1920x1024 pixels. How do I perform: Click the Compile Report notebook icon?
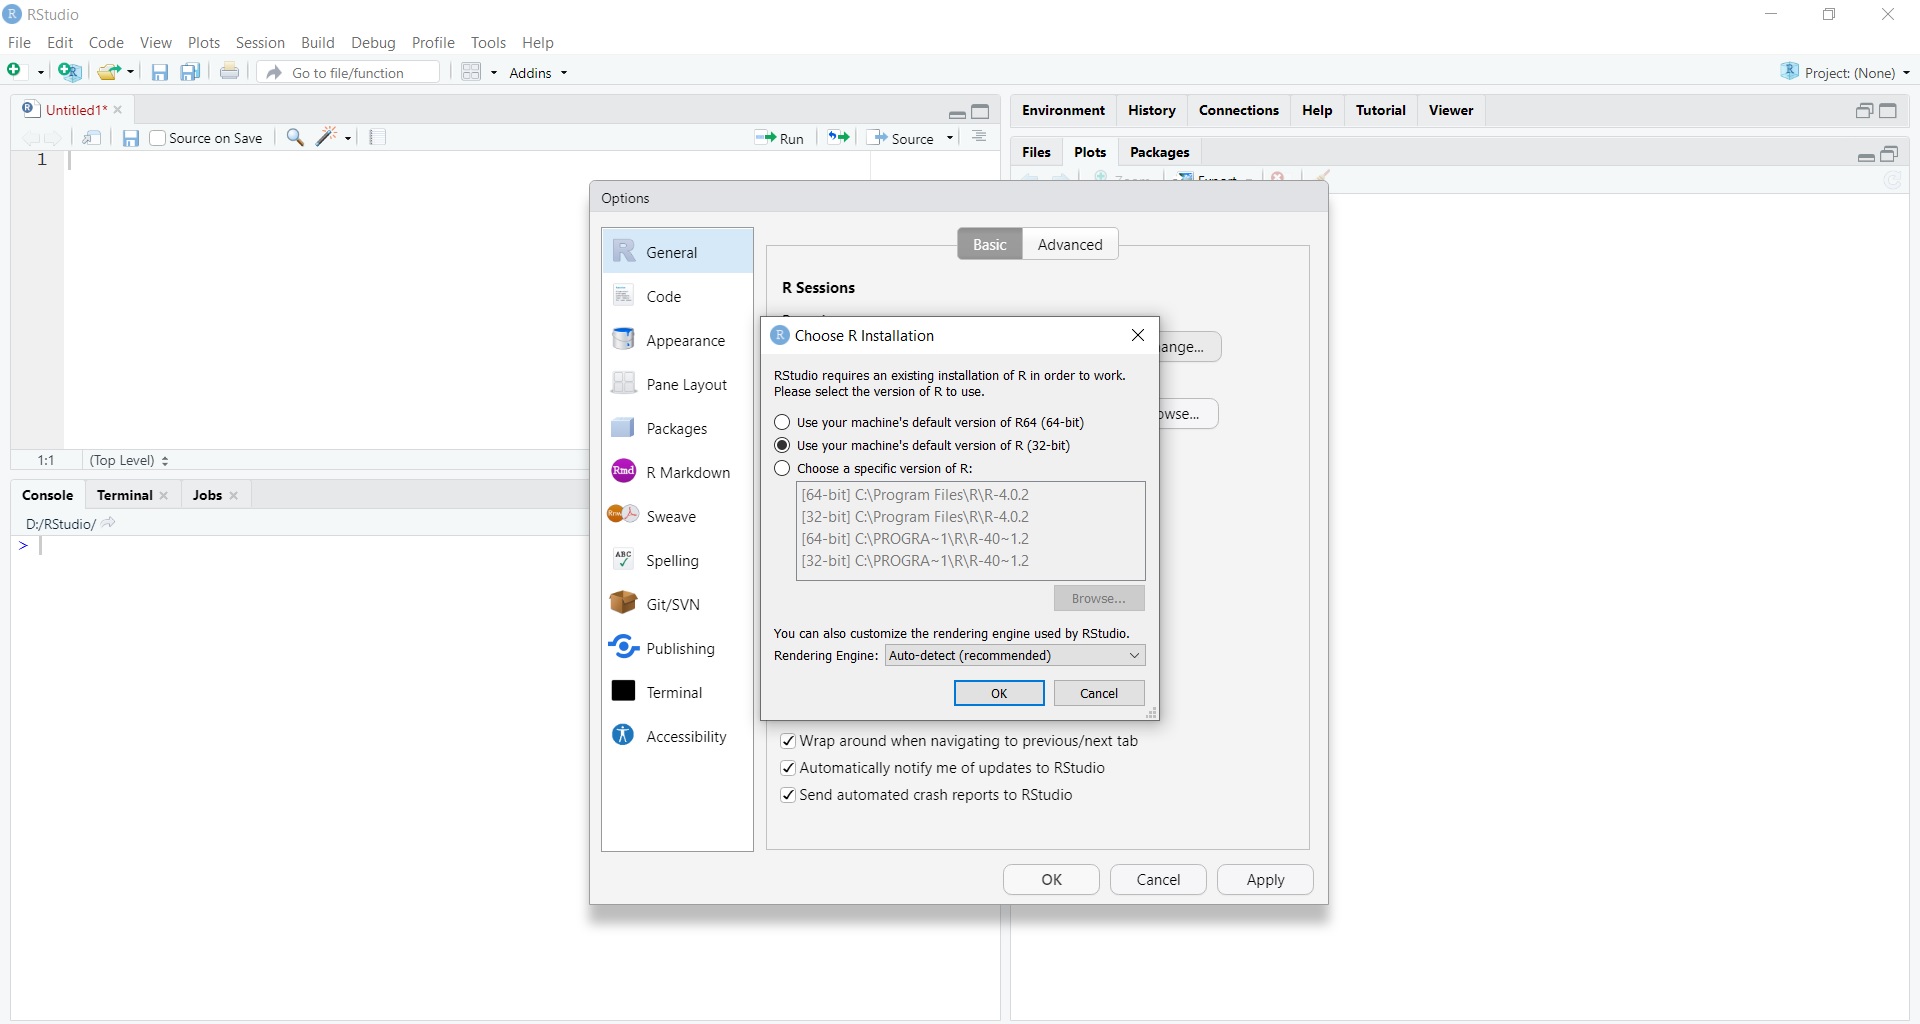377,138
